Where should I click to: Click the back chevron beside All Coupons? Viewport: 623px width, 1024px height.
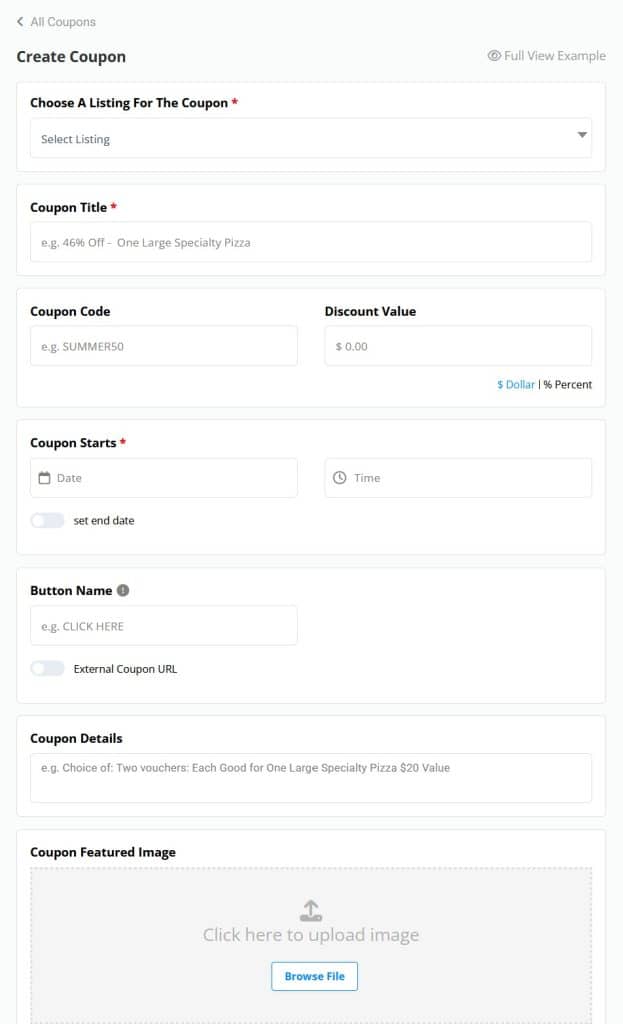click(20, 22)
